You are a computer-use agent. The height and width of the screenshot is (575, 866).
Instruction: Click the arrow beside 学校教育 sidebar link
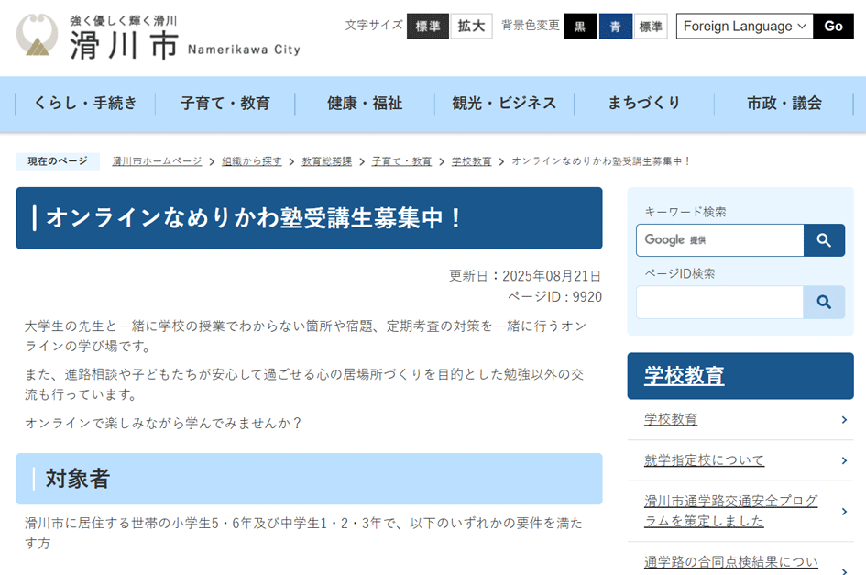click(845, 420)
